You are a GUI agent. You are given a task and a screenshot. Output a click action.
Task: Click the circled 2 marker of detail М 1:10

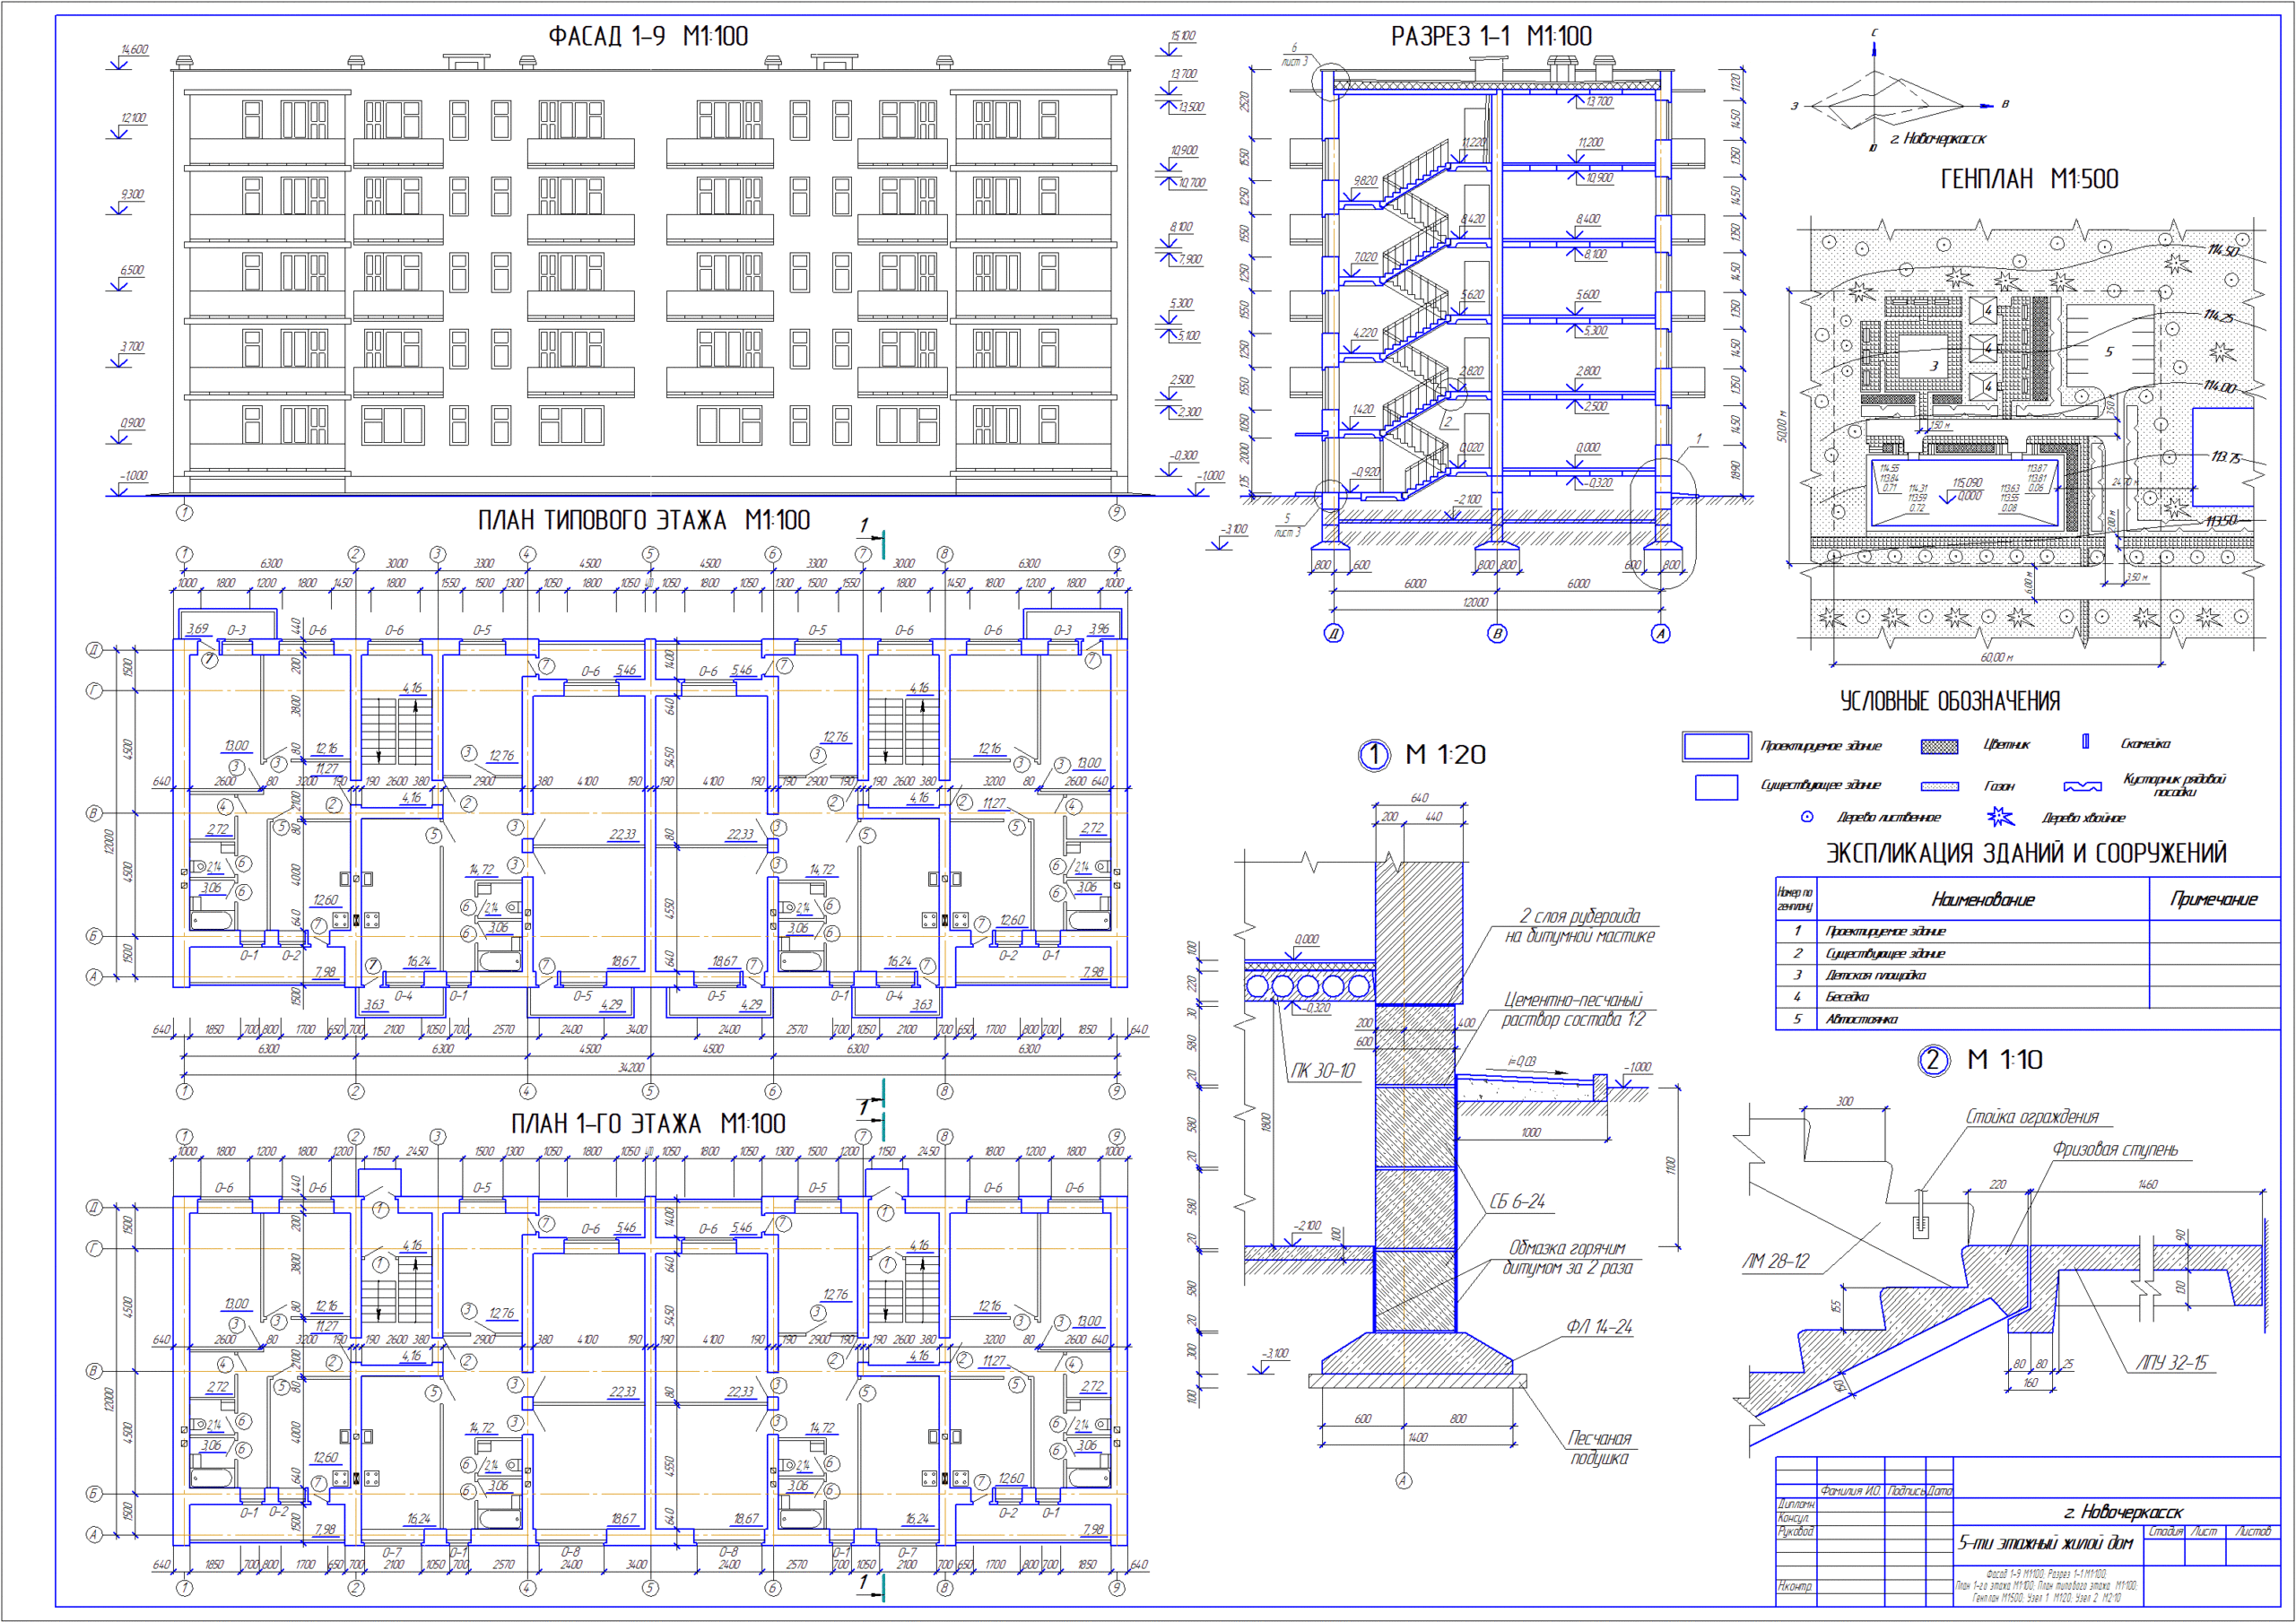pyautogui.click(x=1933, y=1060)
